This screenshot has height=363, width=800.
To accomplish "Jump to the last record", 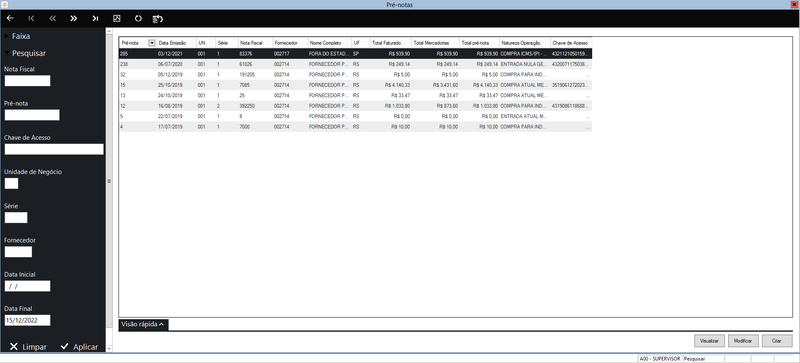I will [95, 18].
